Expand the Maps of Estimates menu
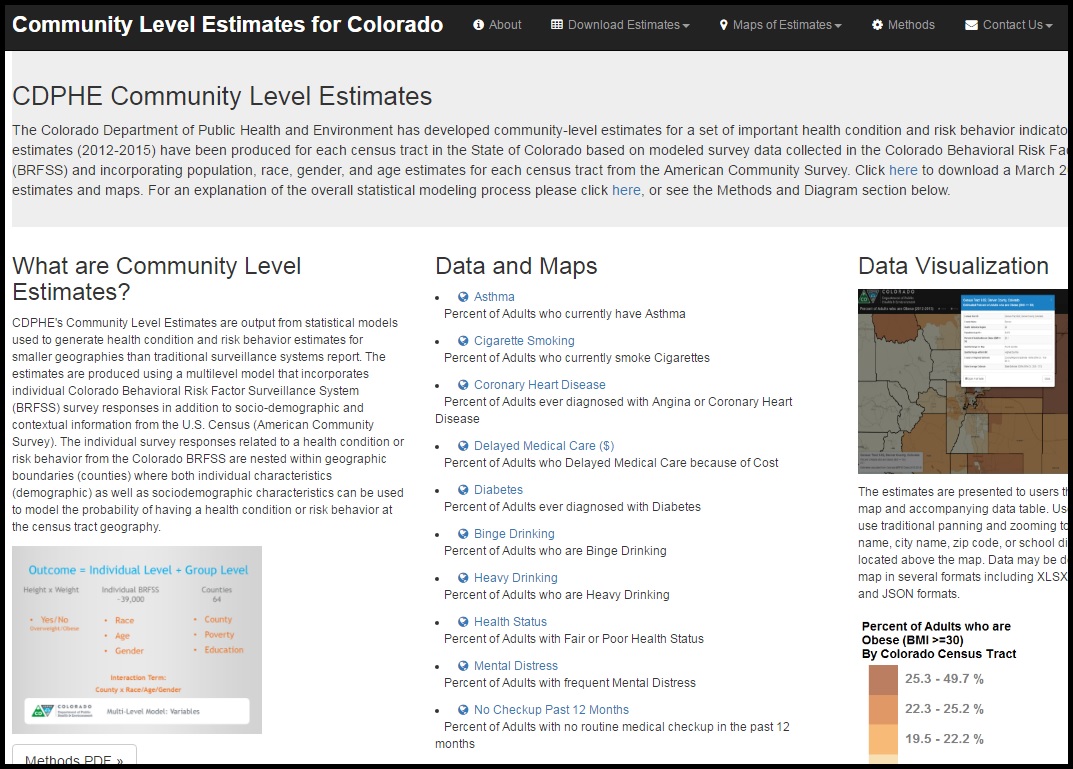 click(x=780, y=25)
